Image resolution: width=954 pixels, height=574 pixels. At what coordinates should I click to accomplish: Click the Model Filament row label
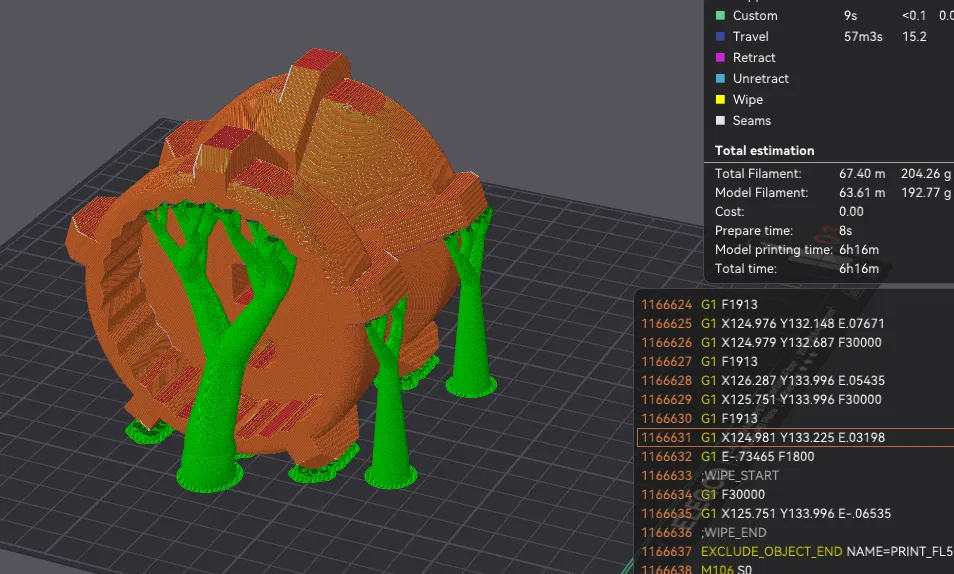(761, 192)
